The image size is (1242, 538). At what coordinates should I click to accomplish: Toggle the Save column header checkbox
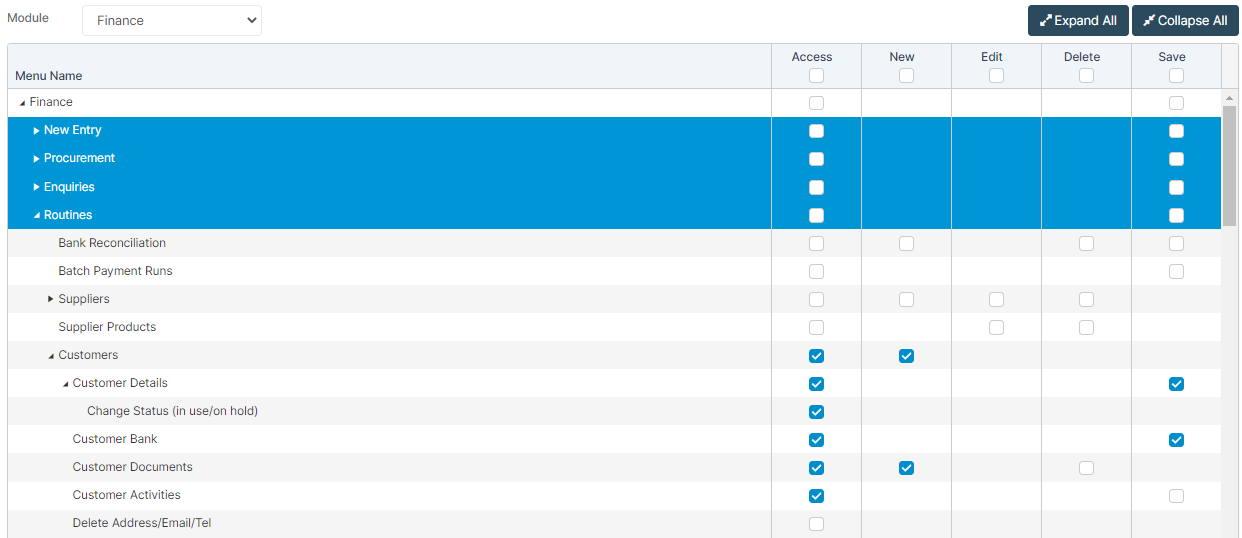pos(1176,76)
